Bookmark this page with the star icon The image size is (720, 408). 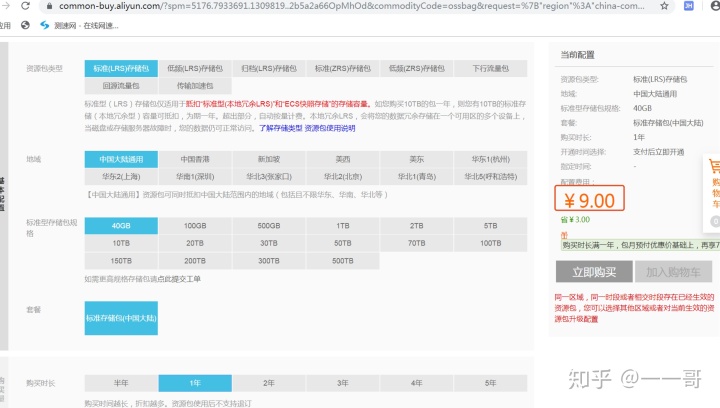click(x=664, y=6)
